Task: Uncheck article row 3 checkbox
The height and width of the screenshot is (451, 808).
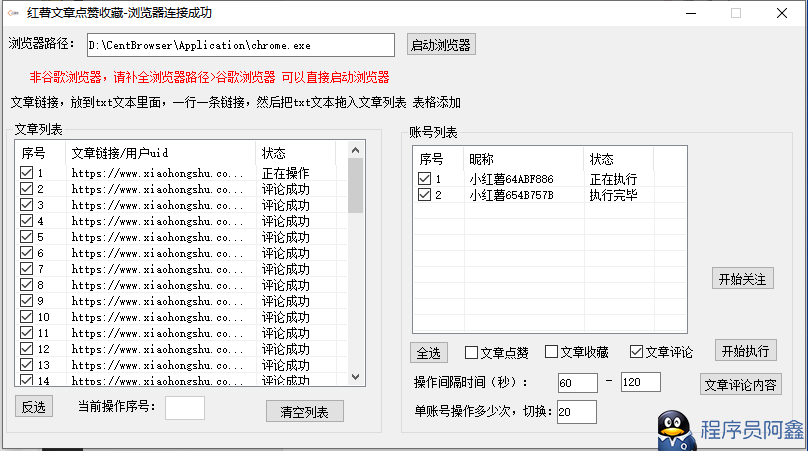Action: pyautogui.click(x=26, y=205)
